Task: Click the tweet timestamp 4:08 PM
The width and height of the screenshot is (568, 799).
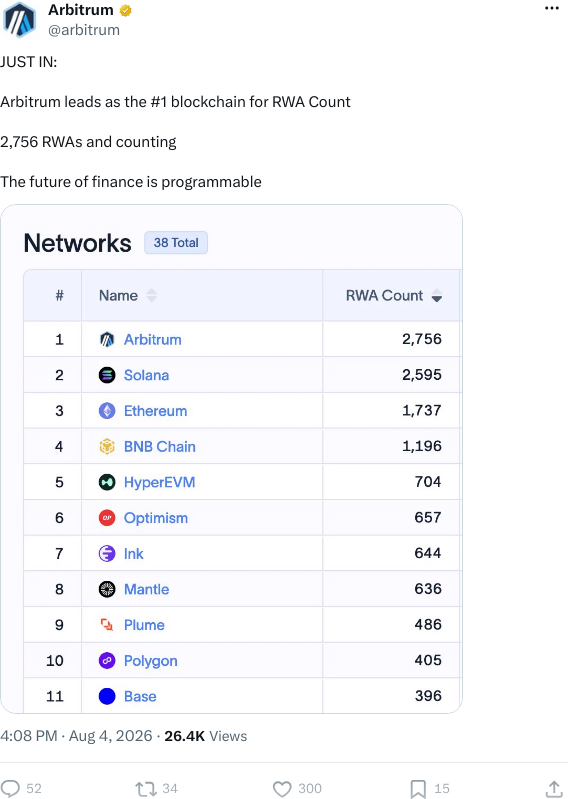Action: 29,736
